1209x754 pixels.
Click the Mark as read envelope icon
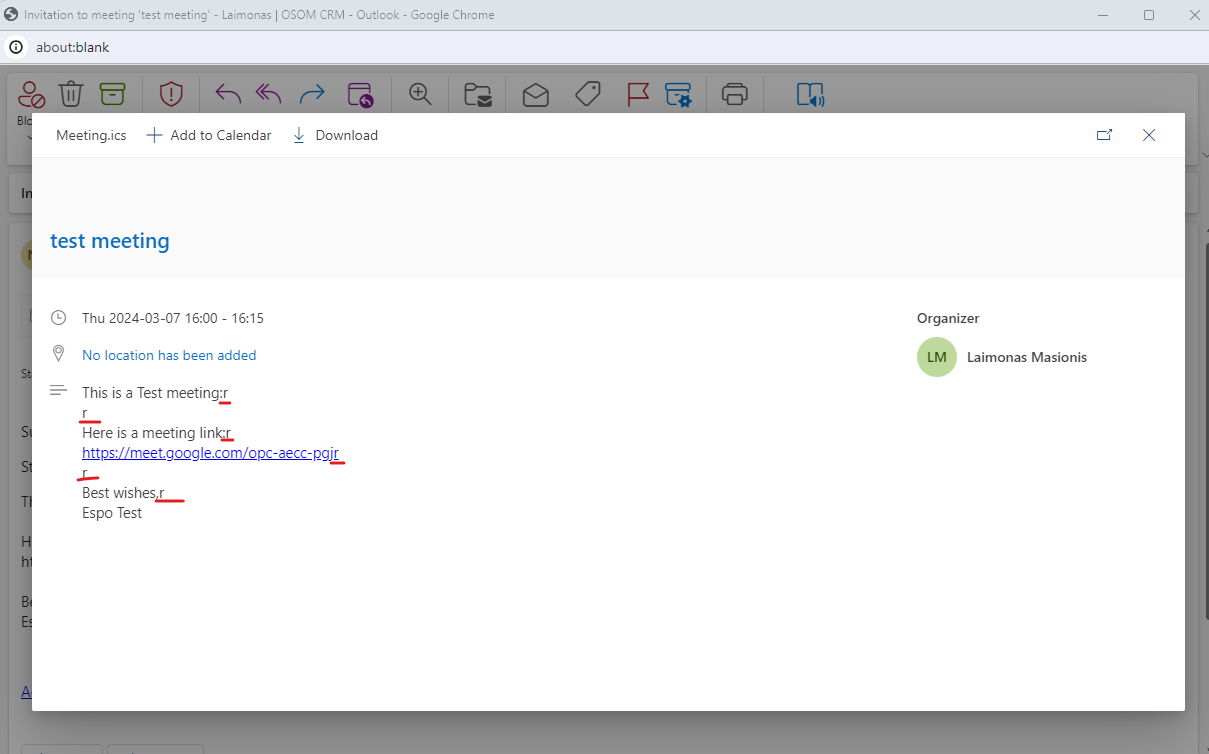click(535, 94)
